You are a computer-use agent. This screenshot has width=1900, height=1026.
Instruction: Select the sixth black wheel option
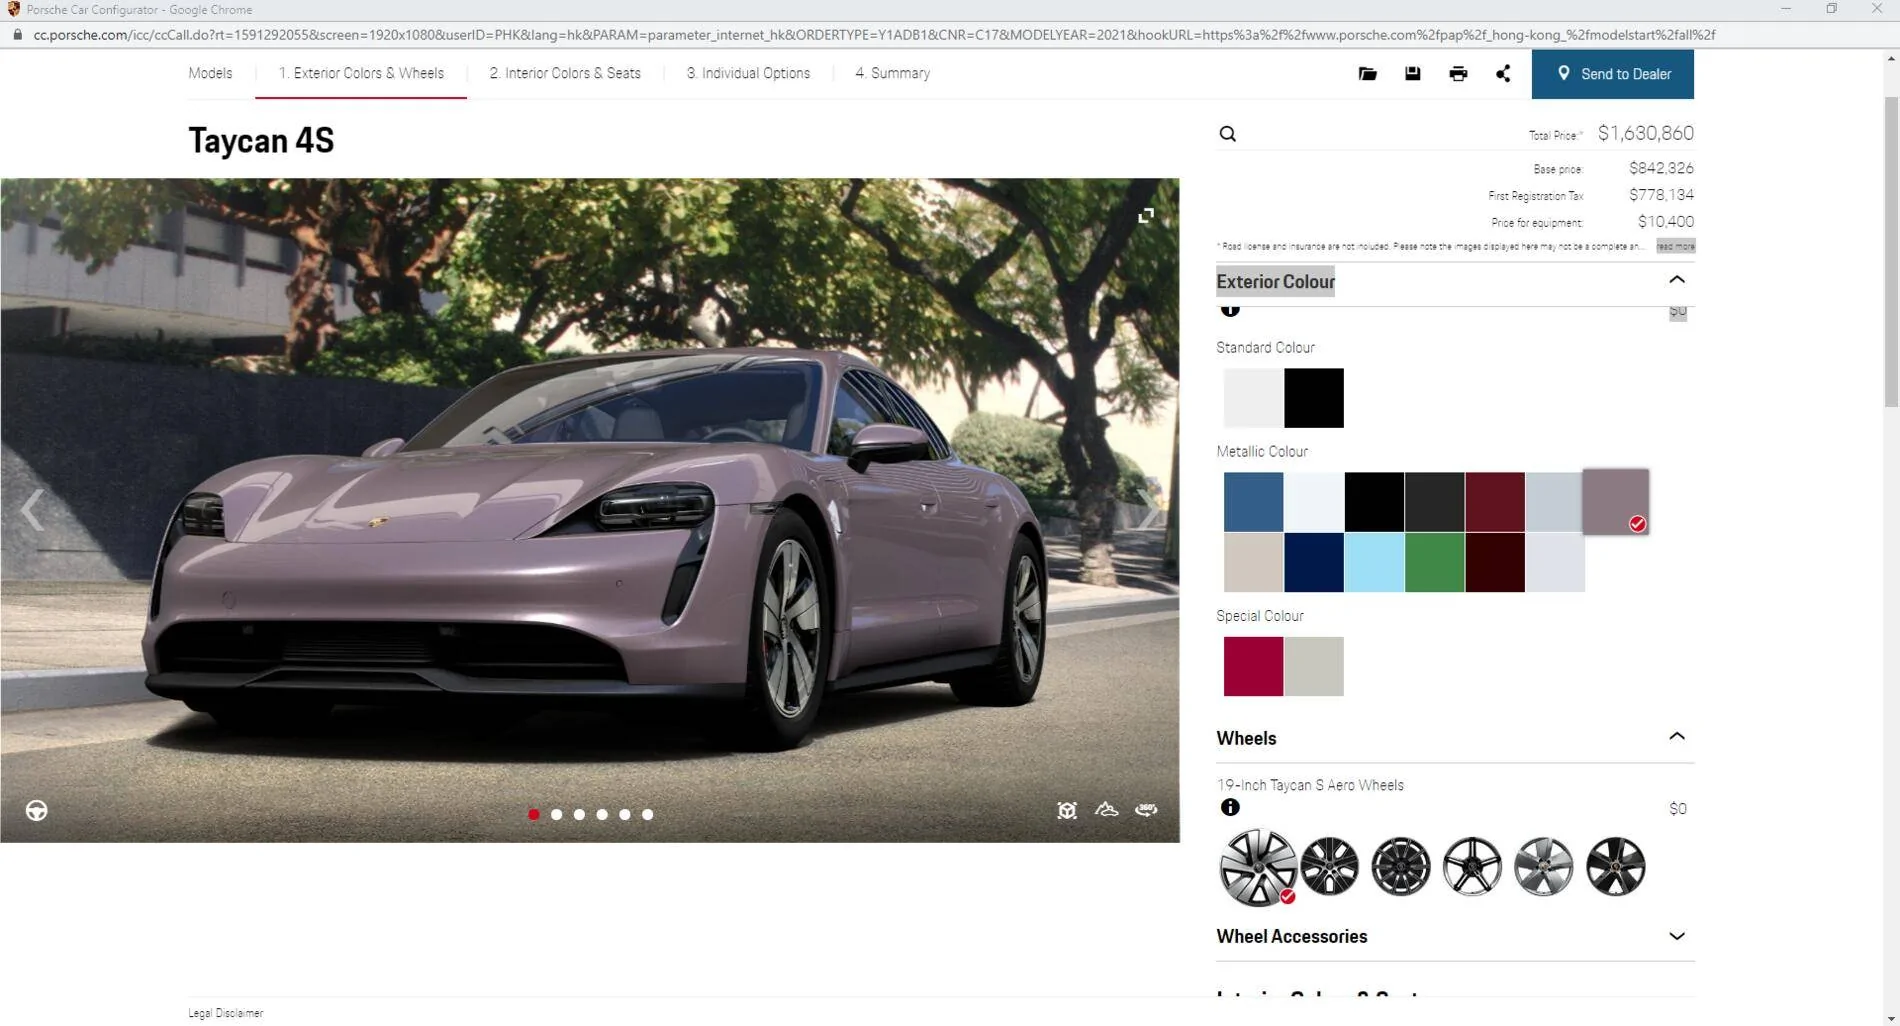point(1615,866)
